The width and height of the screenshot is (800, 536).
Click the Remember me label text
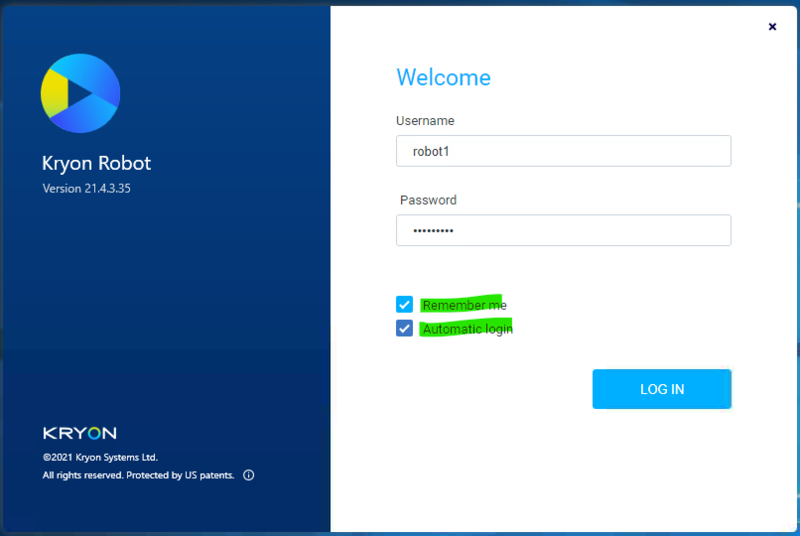[464, 305]
